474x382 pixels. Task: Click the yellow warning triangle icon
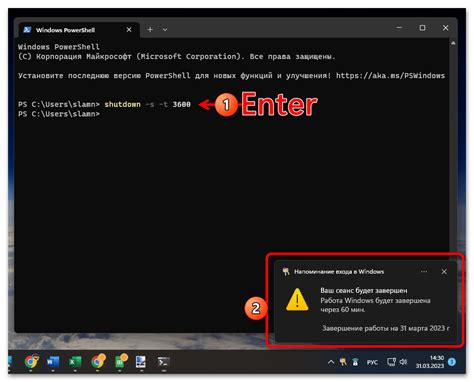coord(297,300)
